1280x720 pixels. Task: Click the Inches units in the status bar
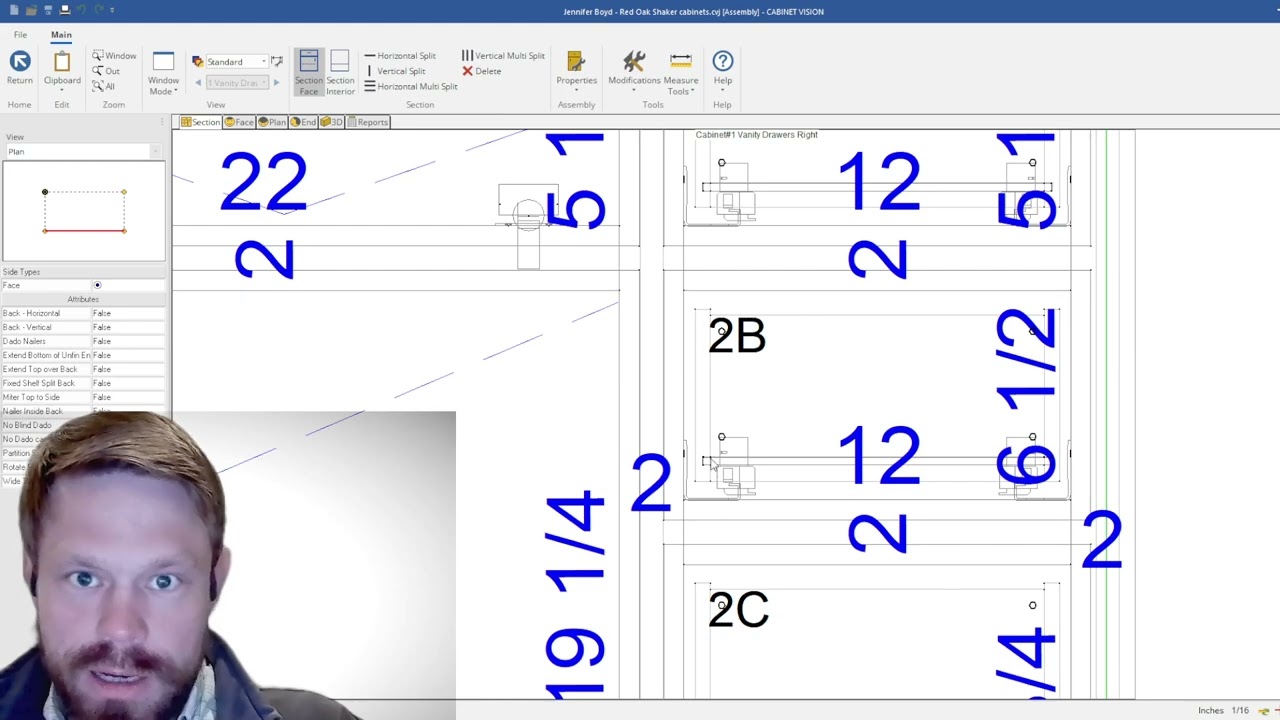pyautogui.click(x=1211, y=711)
